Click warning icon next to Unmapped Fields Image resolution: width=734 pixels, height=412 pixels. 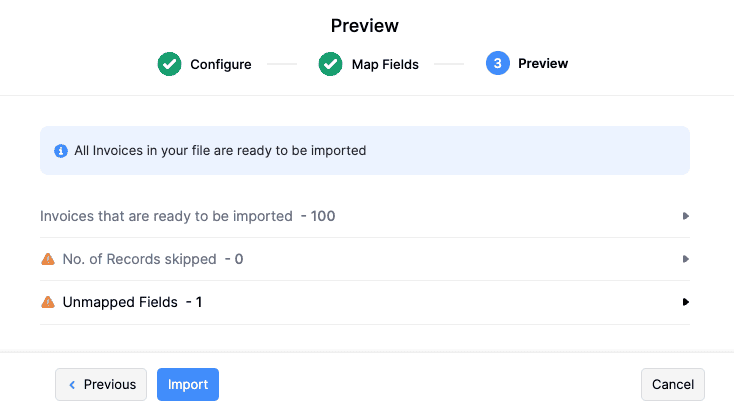48,302
